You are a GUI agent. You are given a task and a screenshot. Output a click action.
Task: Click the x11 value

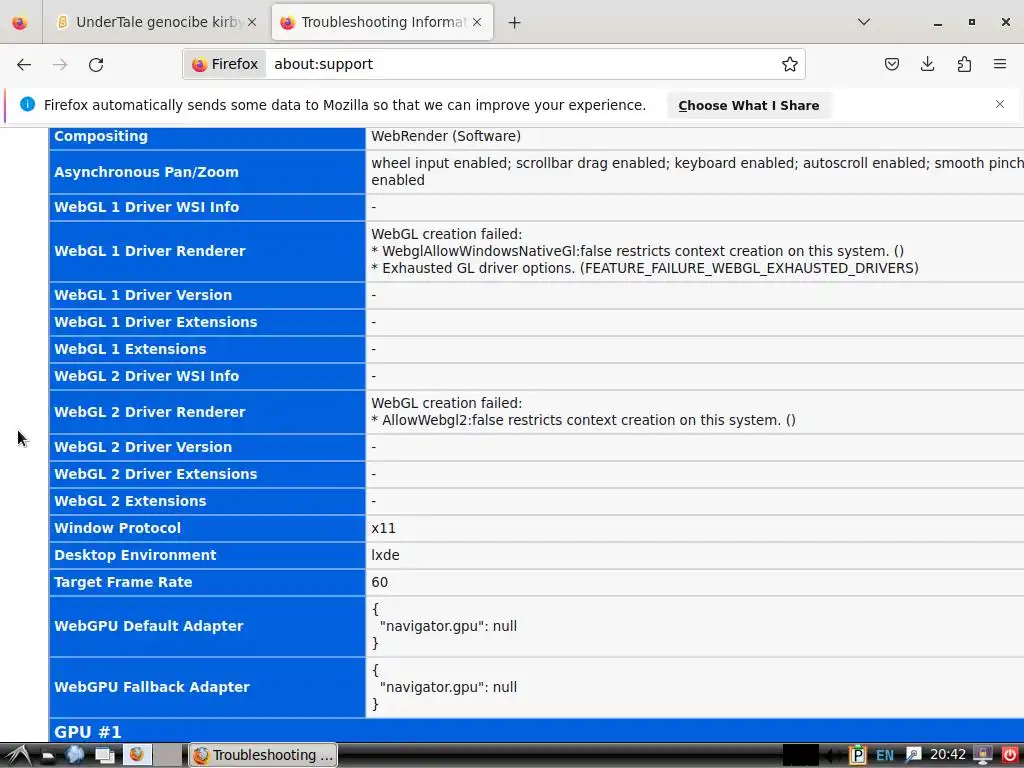pyautogui.click(x=383, y=528)
